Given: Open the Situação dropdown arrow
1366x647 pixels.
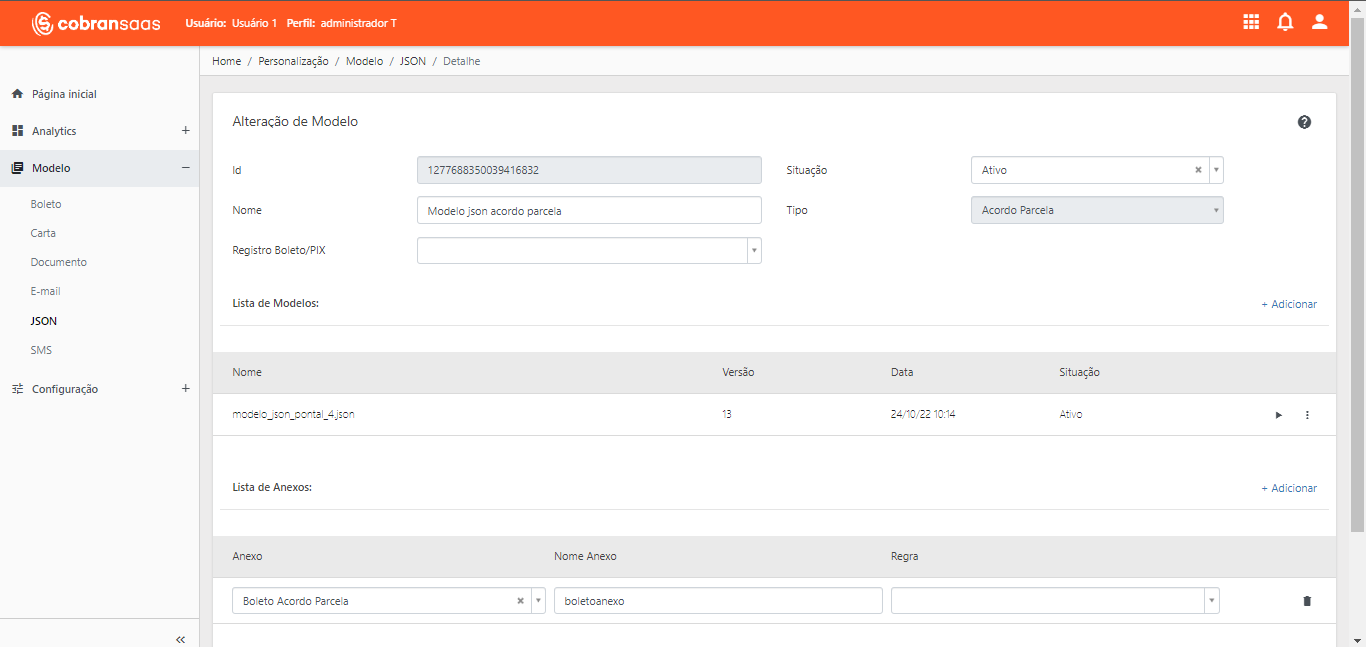Looking at the screenshot, I should (x=1216, y=170).
